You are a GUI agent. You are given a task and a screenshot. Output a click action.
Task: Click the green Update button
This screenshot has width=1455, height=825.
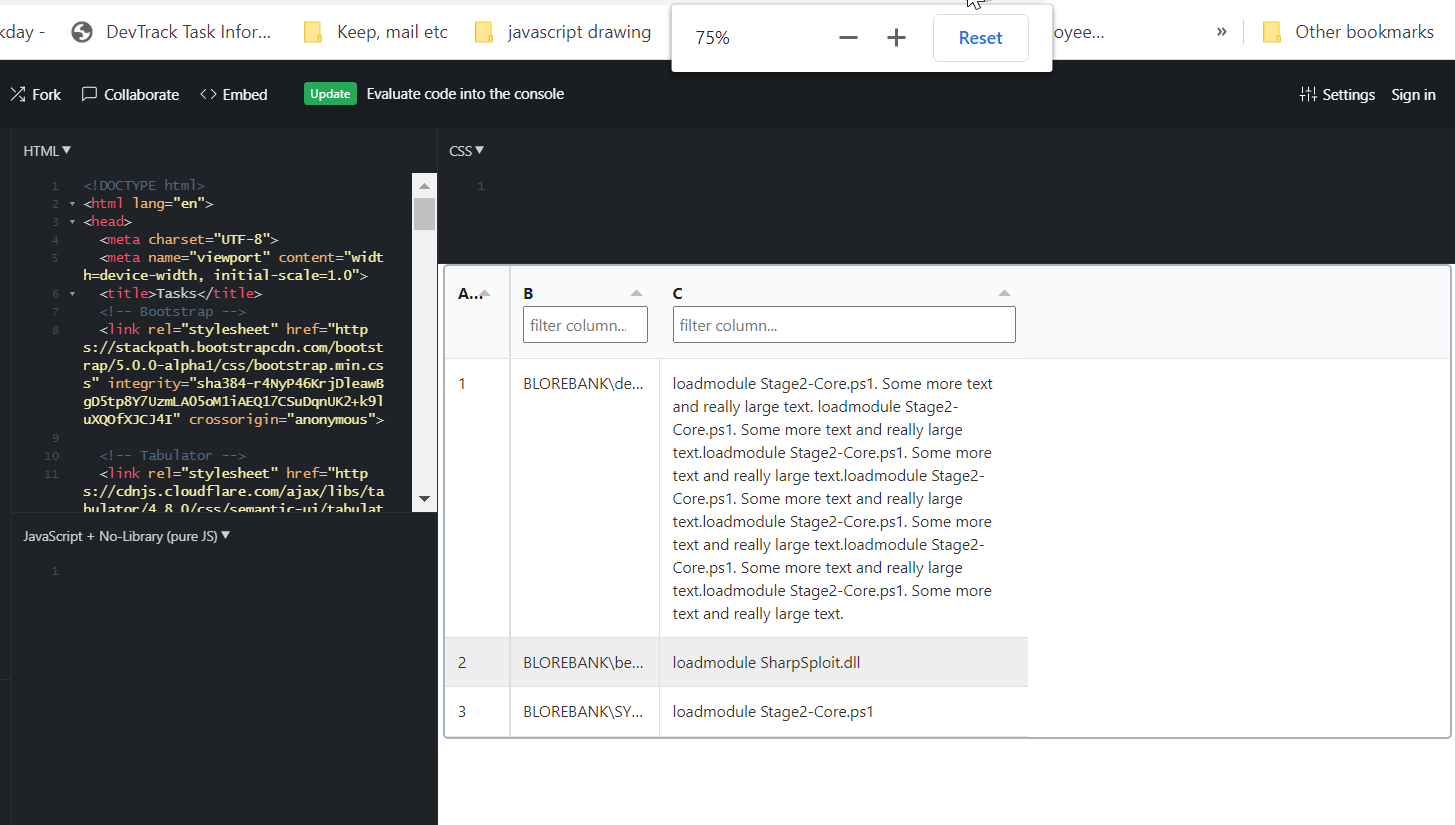click(330, 94)
